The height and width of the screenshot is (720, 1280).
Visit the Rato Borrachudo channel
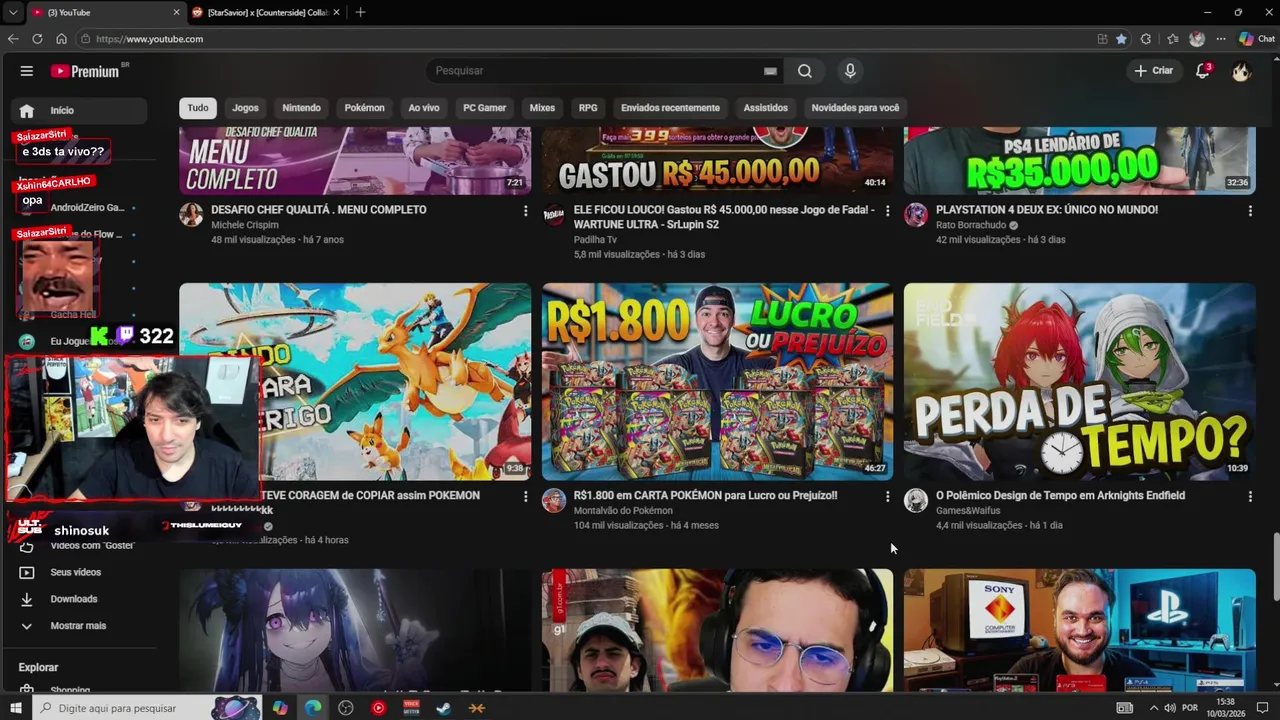[x=972, y=225]
